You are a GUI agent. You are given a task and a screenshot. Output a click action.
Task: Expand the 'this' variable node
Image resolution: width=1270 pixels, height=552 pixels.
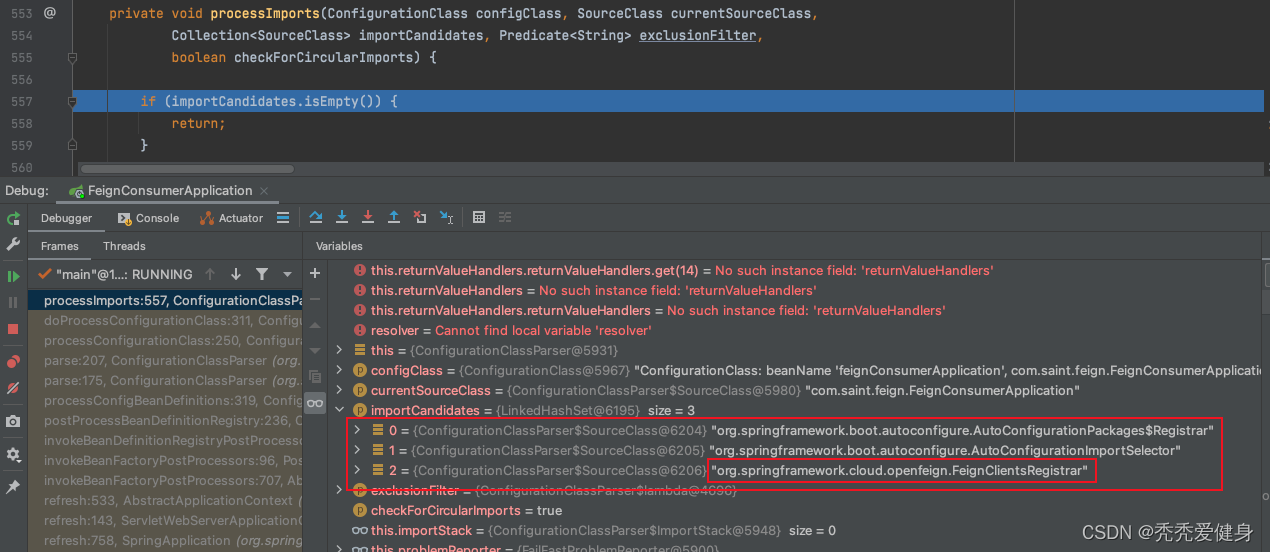(339, 350)
